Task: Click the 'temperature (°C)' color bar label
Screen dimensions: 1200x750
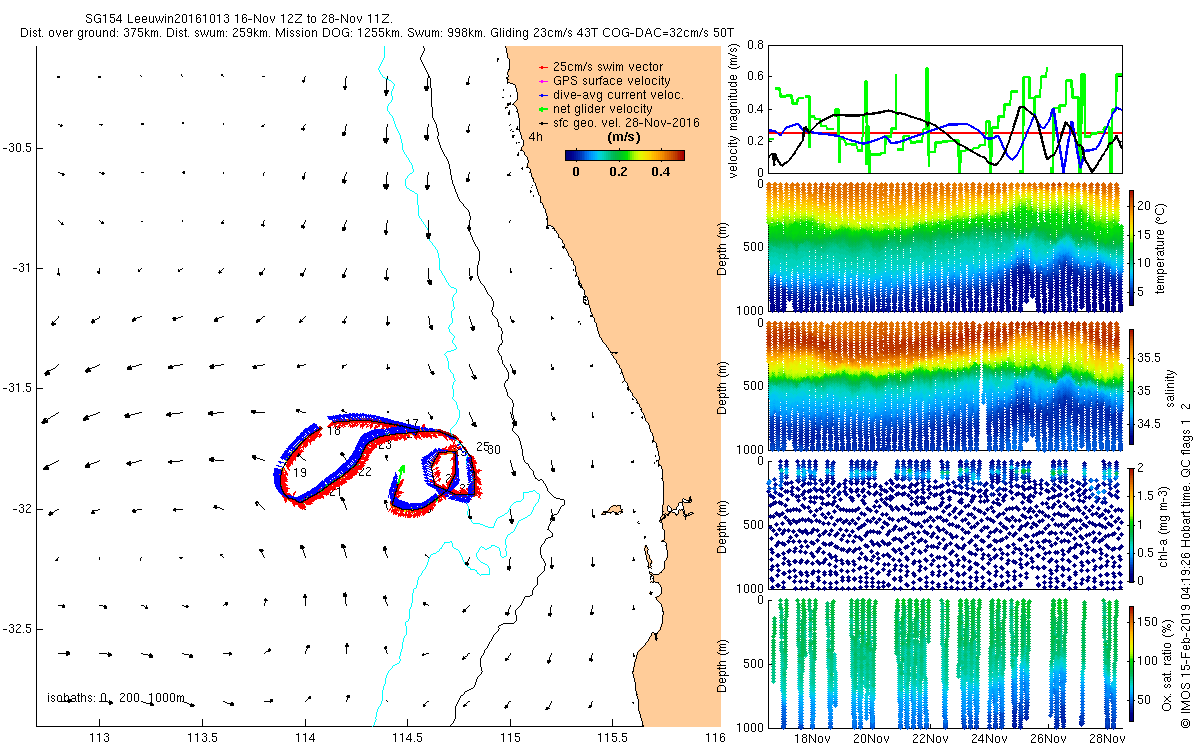Action: click(1161, 247)
